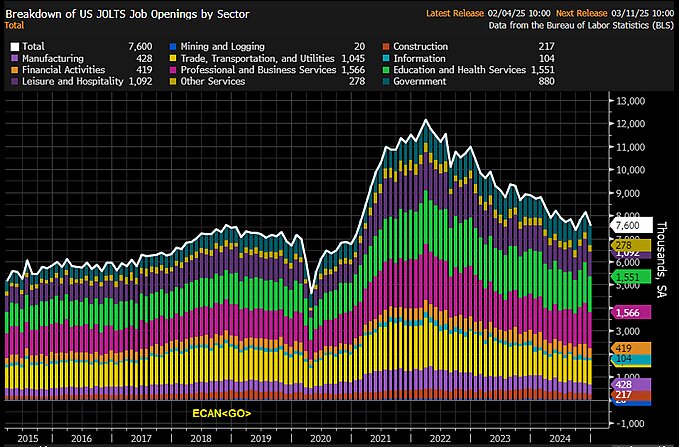This screenshot has height=447, width=679.
Task: Click the 2020 label on time axis
Action: point(320,438)
